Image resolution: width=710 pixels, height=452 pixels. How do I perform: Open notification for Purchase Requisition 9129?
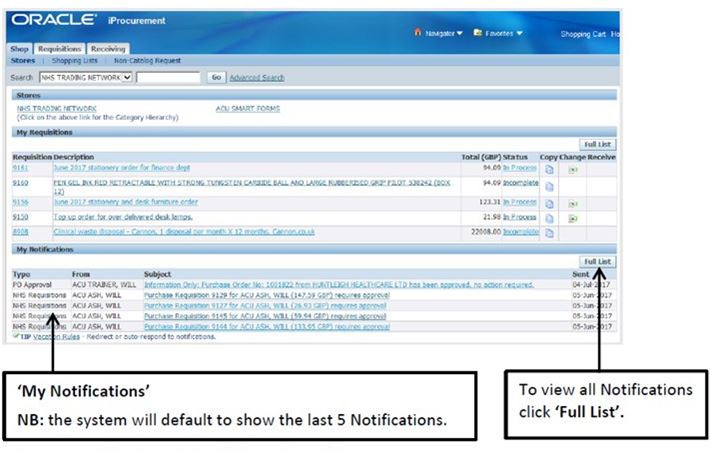(267, 295)
